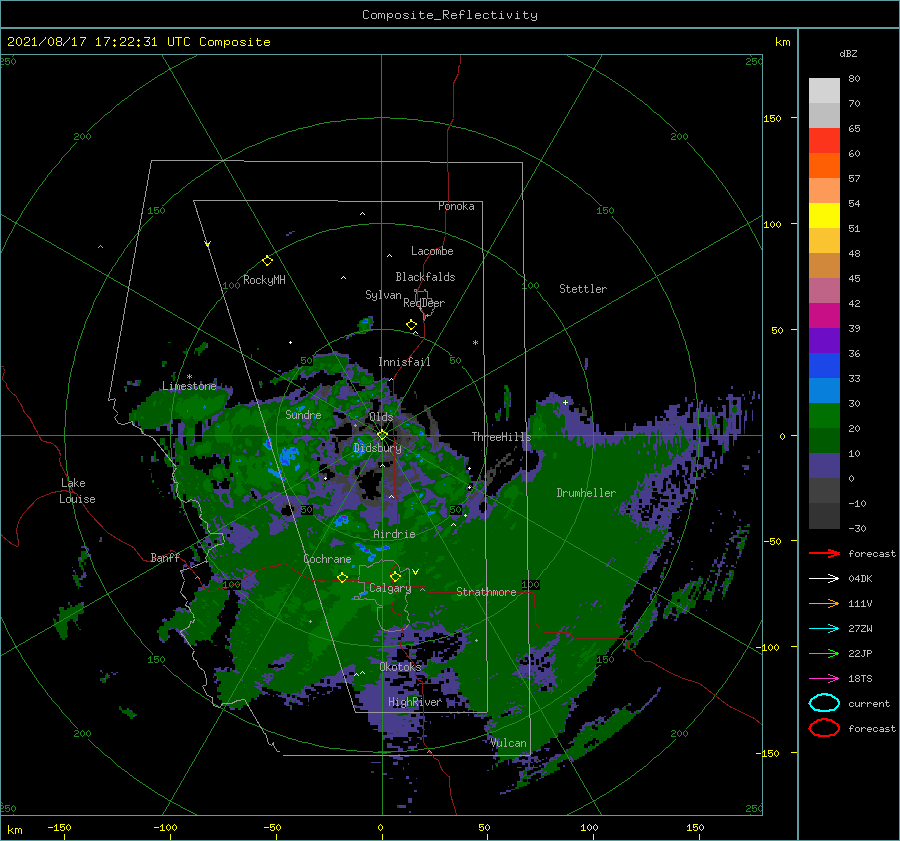Click the magenta 18TS arrow legend icon
Image resolution: width=900 pixels, height=841 pixels.
824,679
